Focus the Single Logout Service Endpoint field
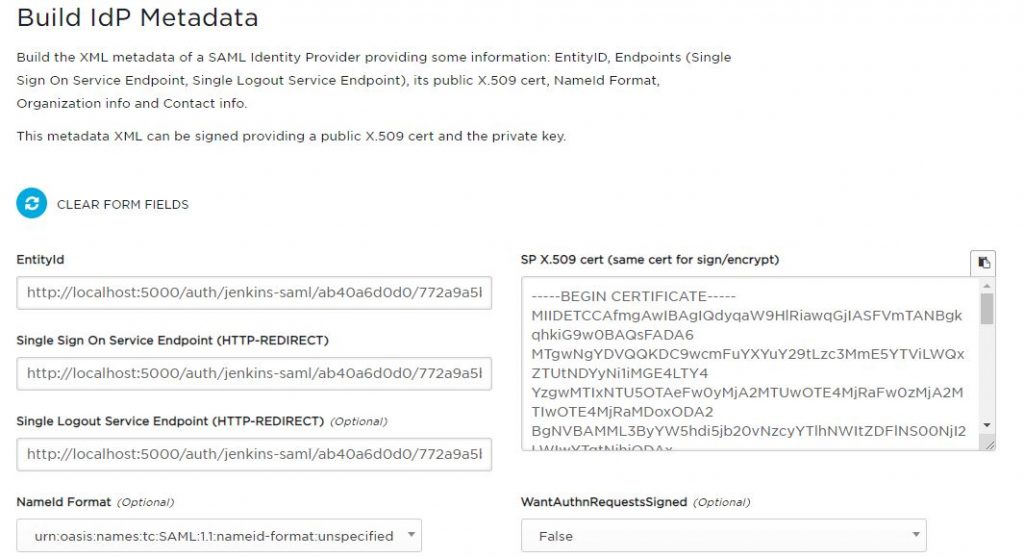Screen dimensions: 1024x558 pos(254,454)
